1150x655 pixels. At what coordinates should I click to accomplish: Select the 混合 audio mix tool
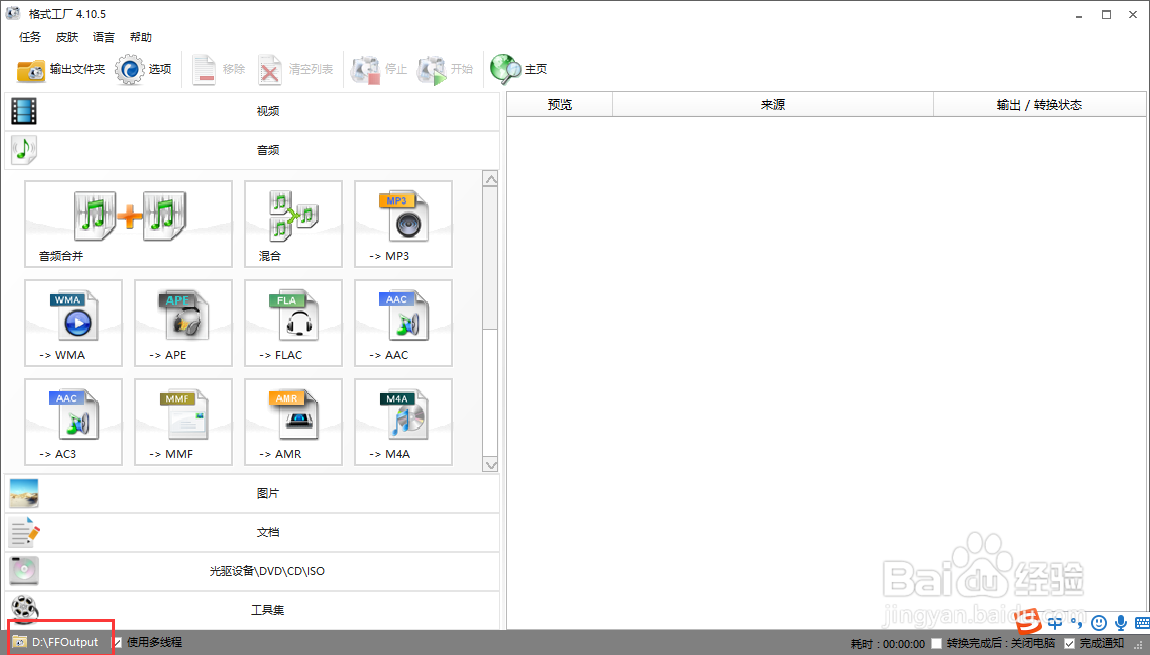[293, 224]
